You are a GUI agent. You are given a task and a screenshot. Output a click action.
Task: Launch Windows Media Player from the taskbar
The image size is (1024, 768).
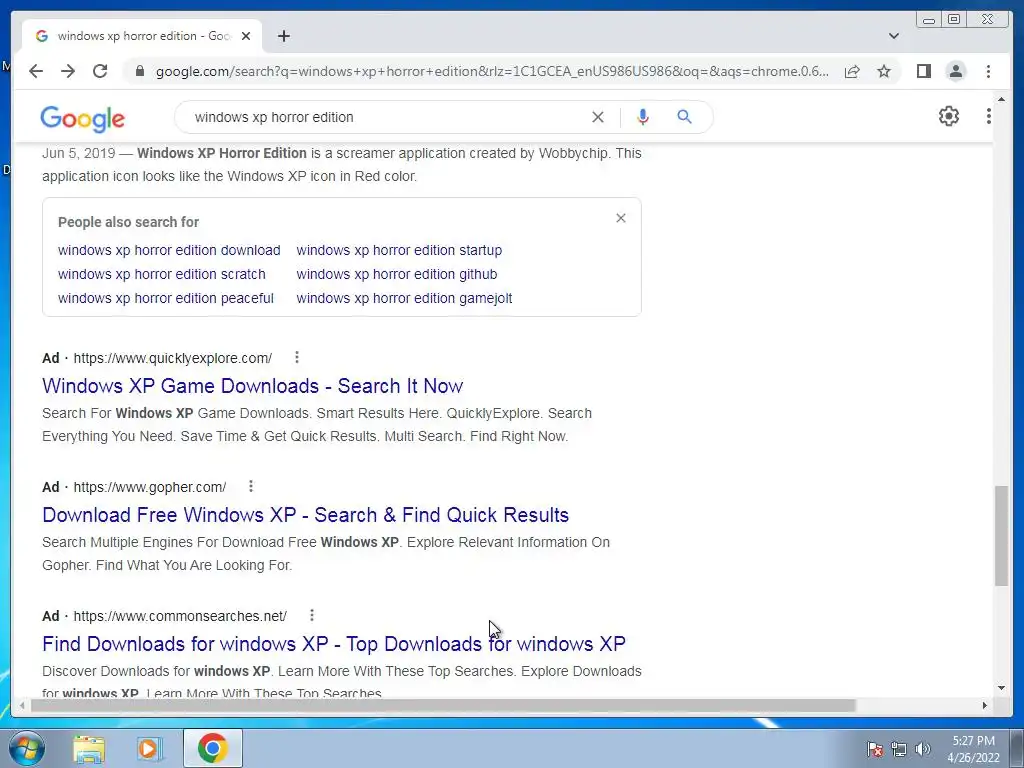pyautogui.click(x=150, y=748)
